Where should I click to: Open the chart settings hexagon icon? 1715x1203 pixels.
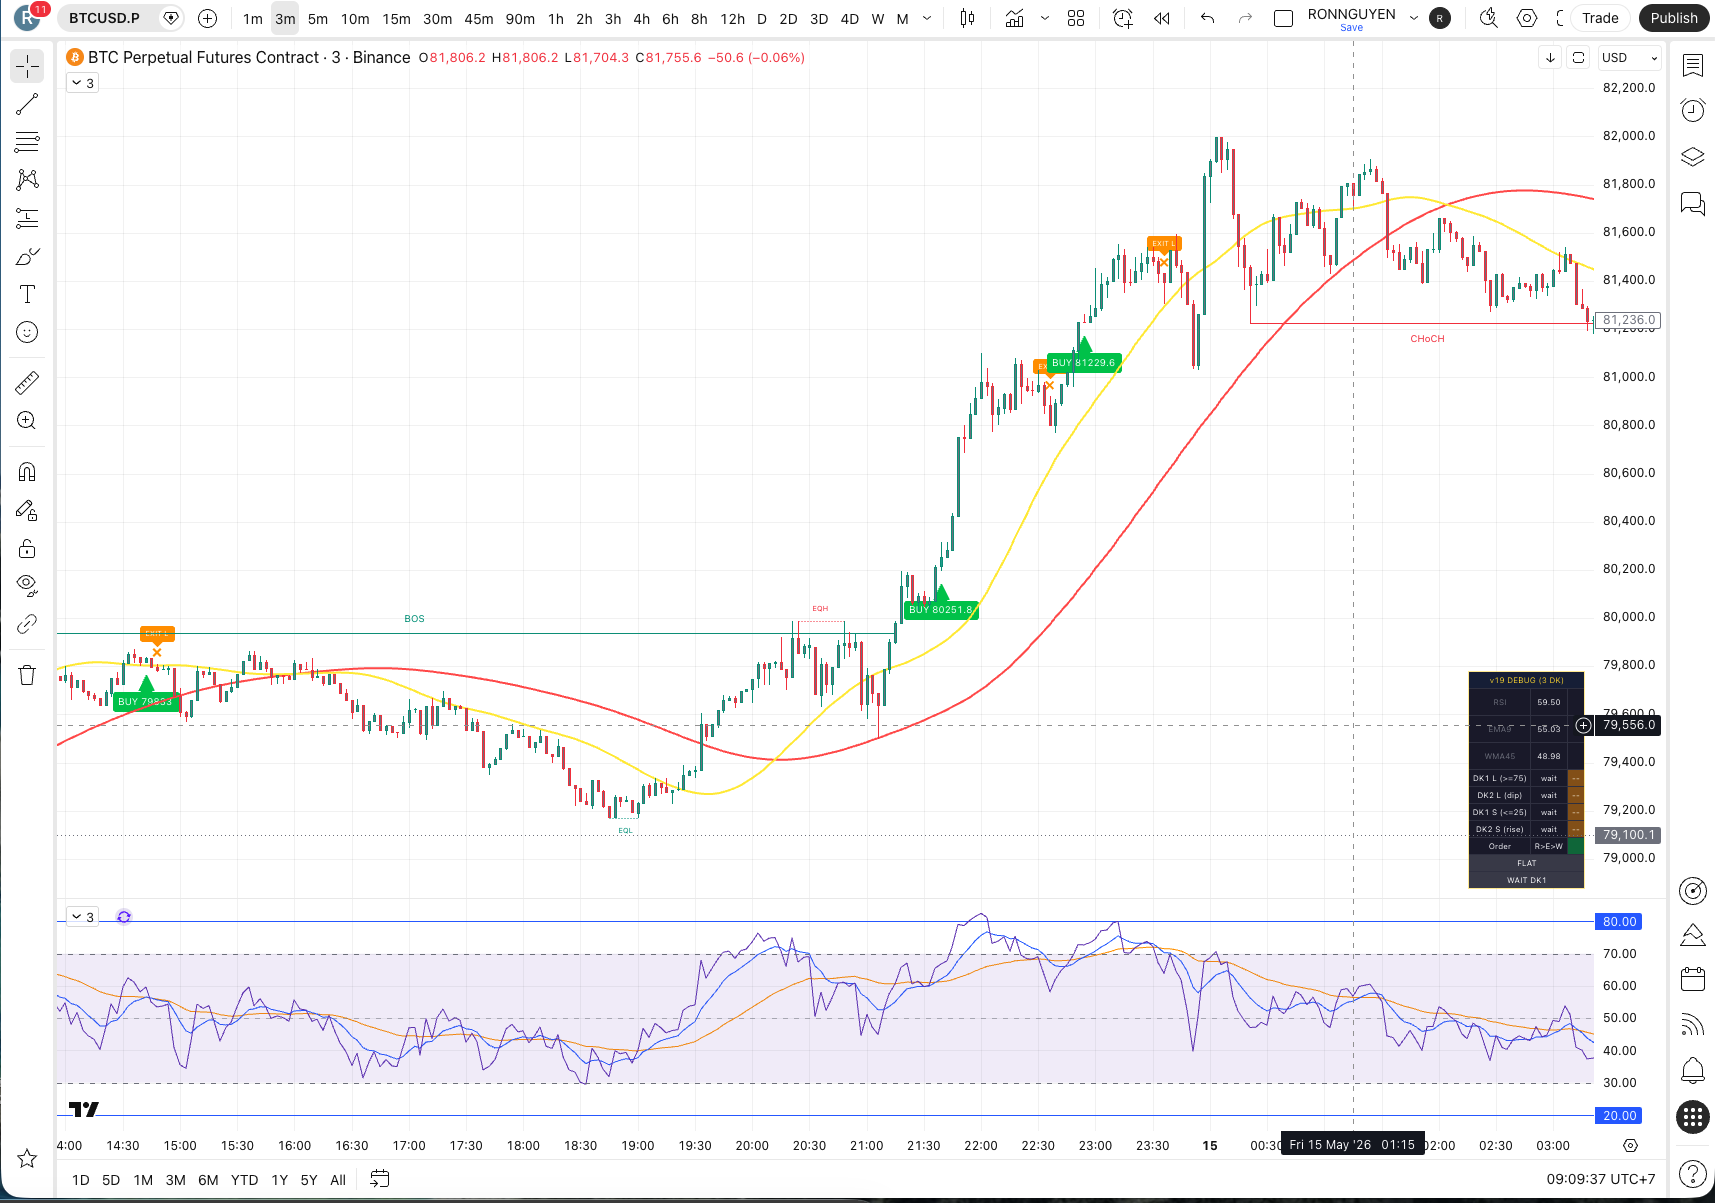tap(1527, 18)
